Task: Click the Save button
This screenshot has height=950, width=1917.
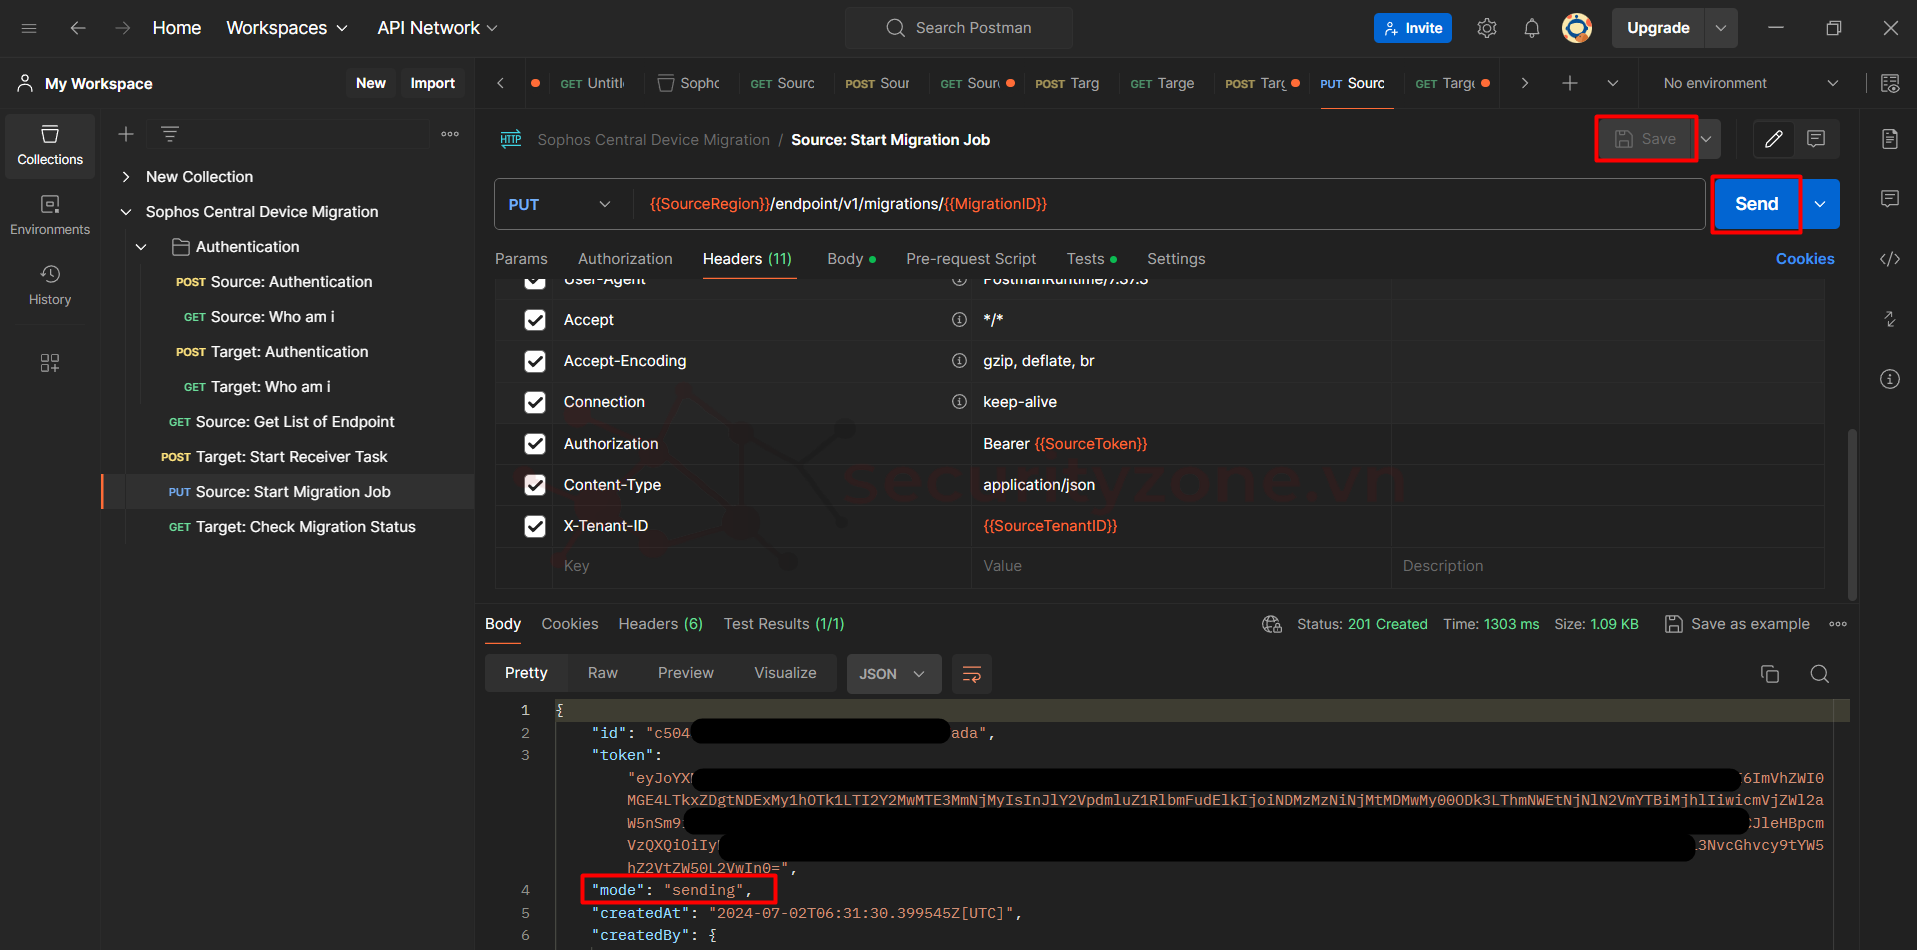Action: (x=1646, y=139)
